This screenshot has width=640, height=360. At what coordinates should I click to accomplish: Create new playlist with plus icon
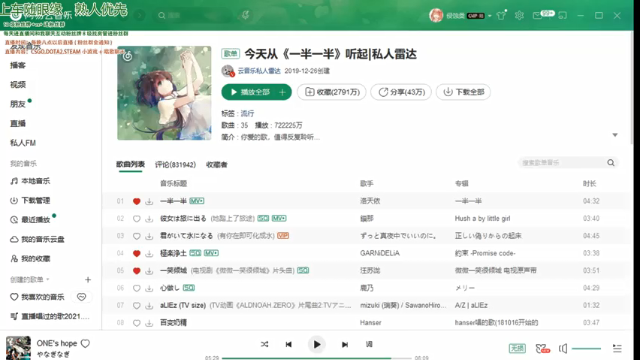(x=88, y=280)
